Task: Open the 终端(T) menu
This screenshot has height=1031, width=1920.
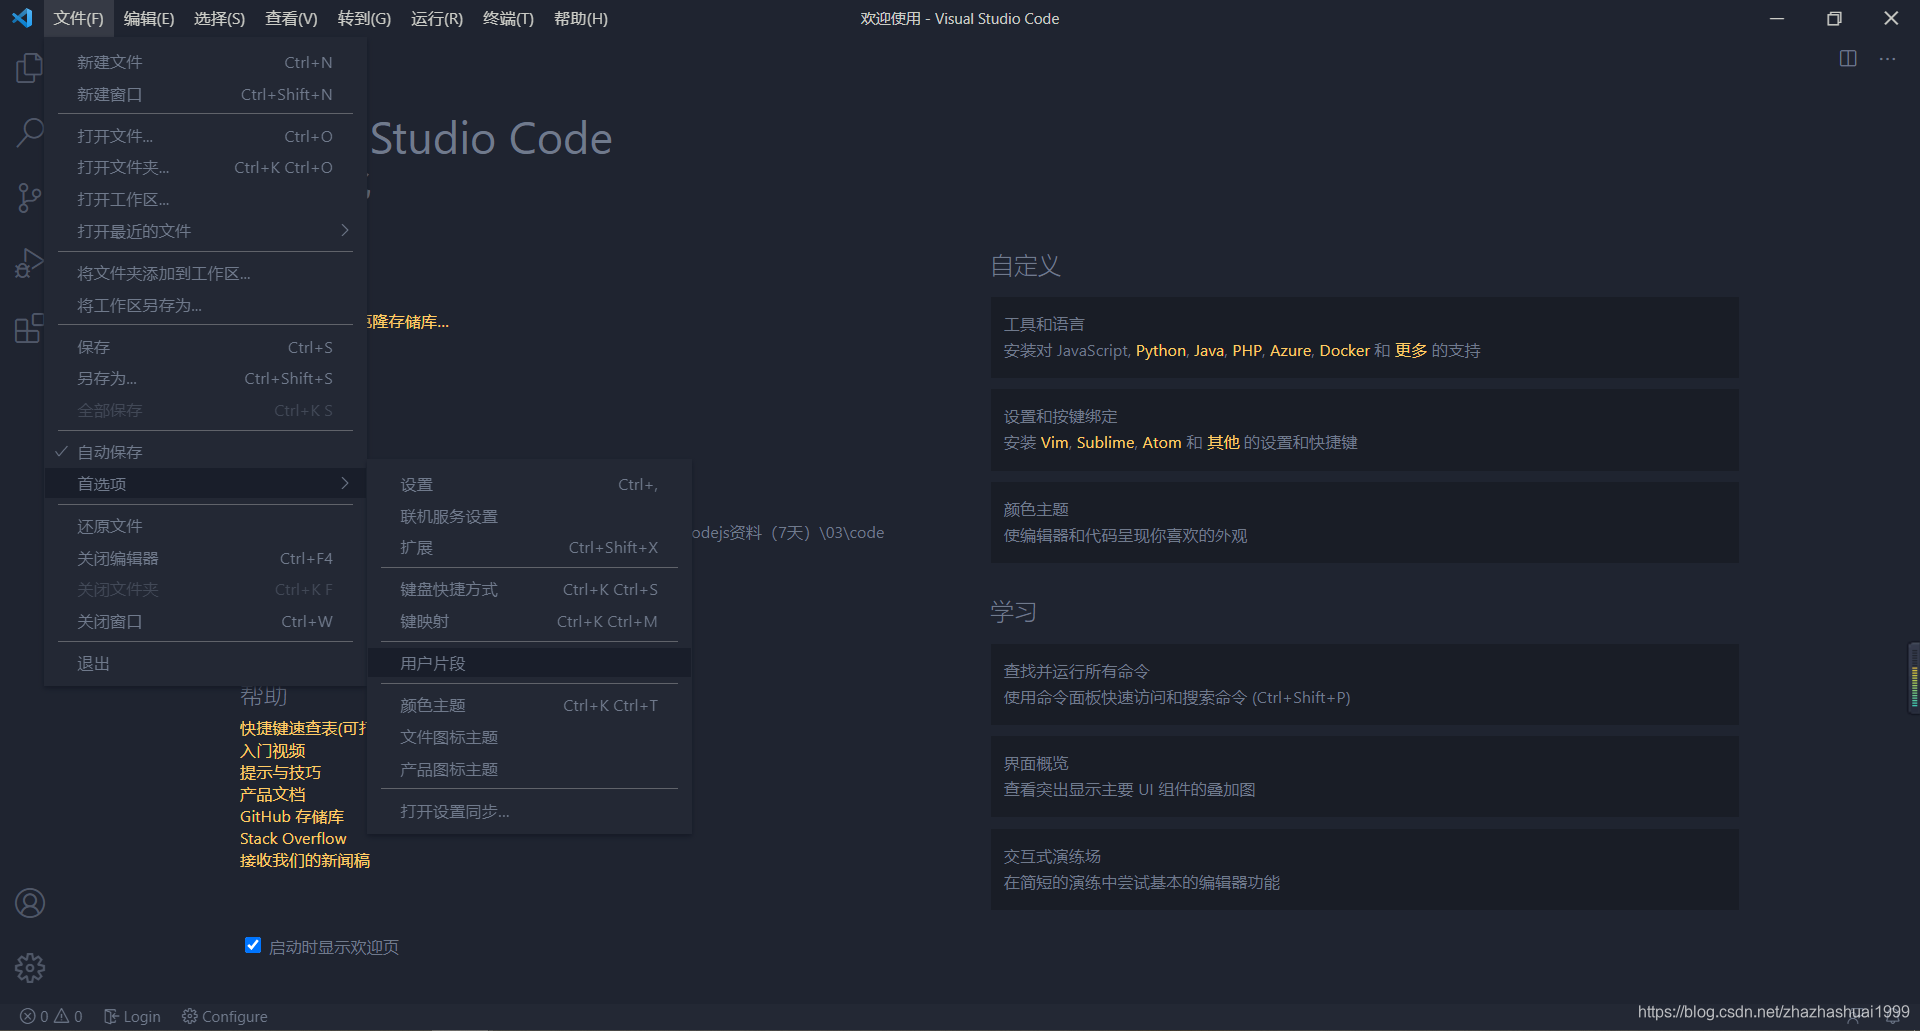Action: [x=508, y=18]
